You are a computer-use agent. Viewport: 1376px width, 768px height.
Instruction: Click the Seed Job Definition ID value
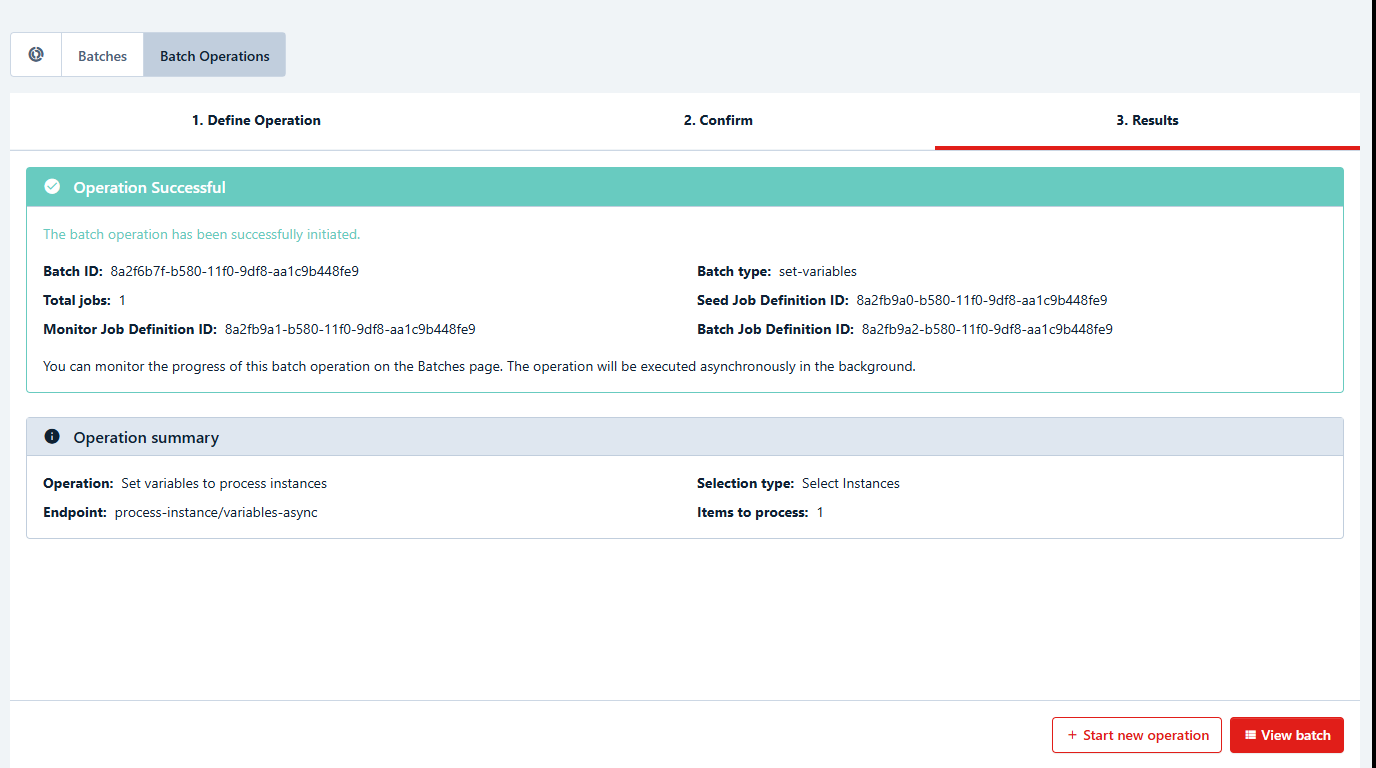point(981,300)
